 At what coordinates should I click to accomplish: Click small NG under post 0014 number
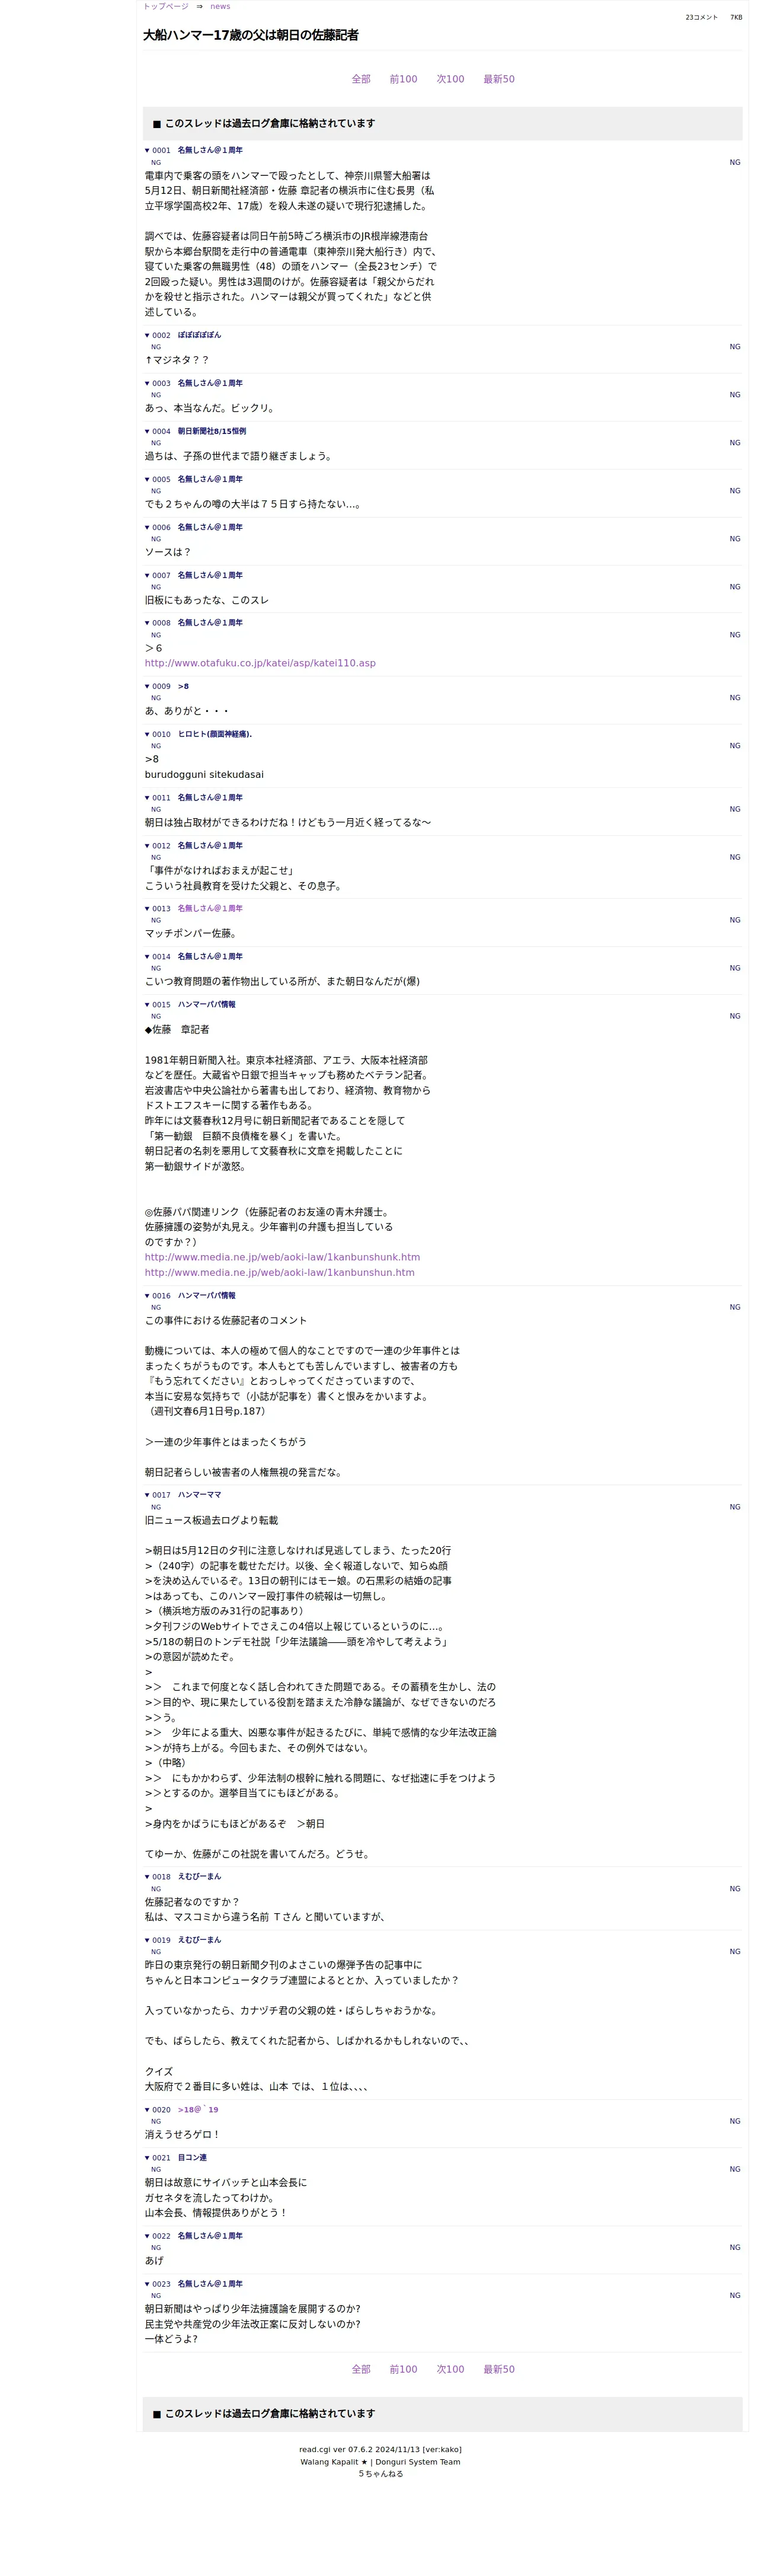(x=156, y=968)
